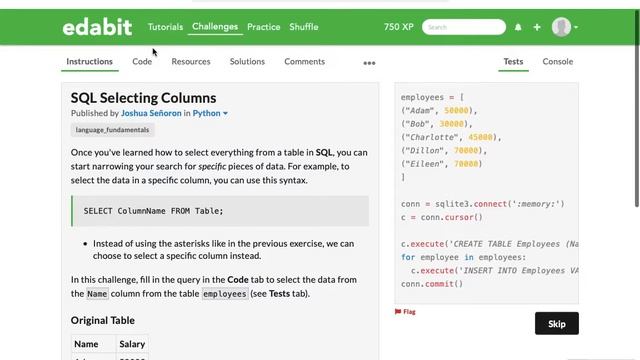Click the ("Bob", 30000) test line
The image size is (640, 360).
click(436, 124)
